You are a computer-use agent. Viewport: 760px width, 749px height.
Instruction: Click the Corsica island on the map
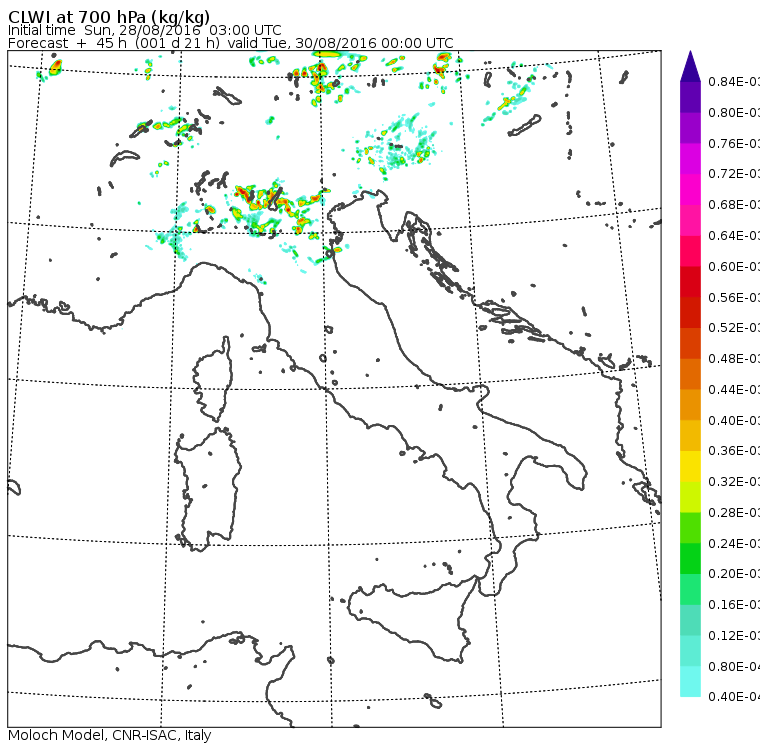click(213, 381)
